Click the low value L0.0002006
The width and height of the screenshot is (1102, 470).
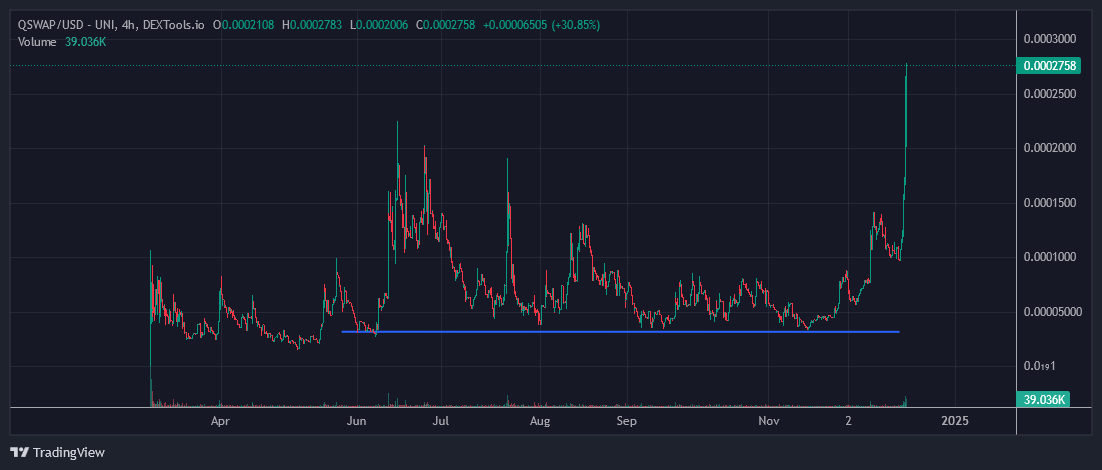379,25
